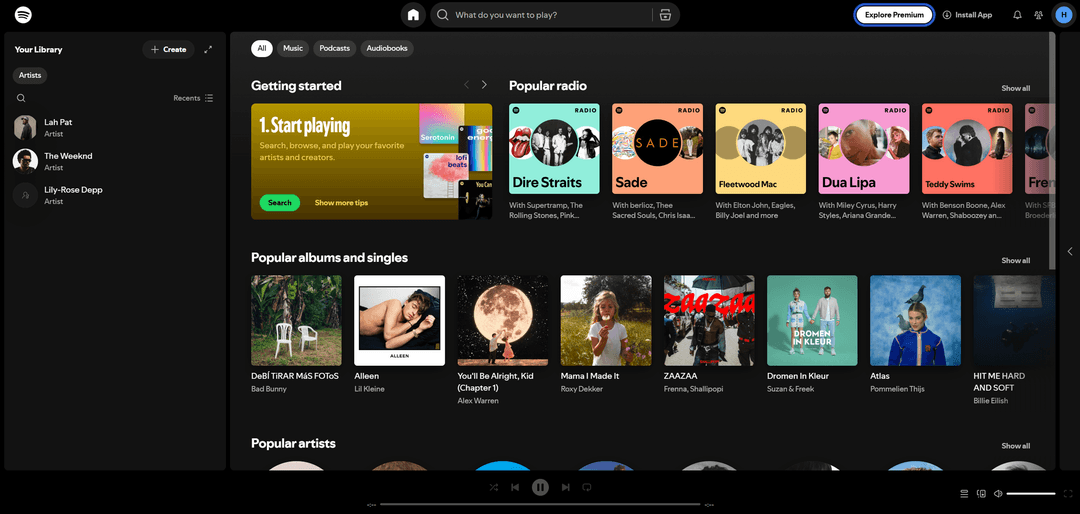Click the Install App link
The width and height of the screenshot is (1080, 514).
click(x=967, y=14)
